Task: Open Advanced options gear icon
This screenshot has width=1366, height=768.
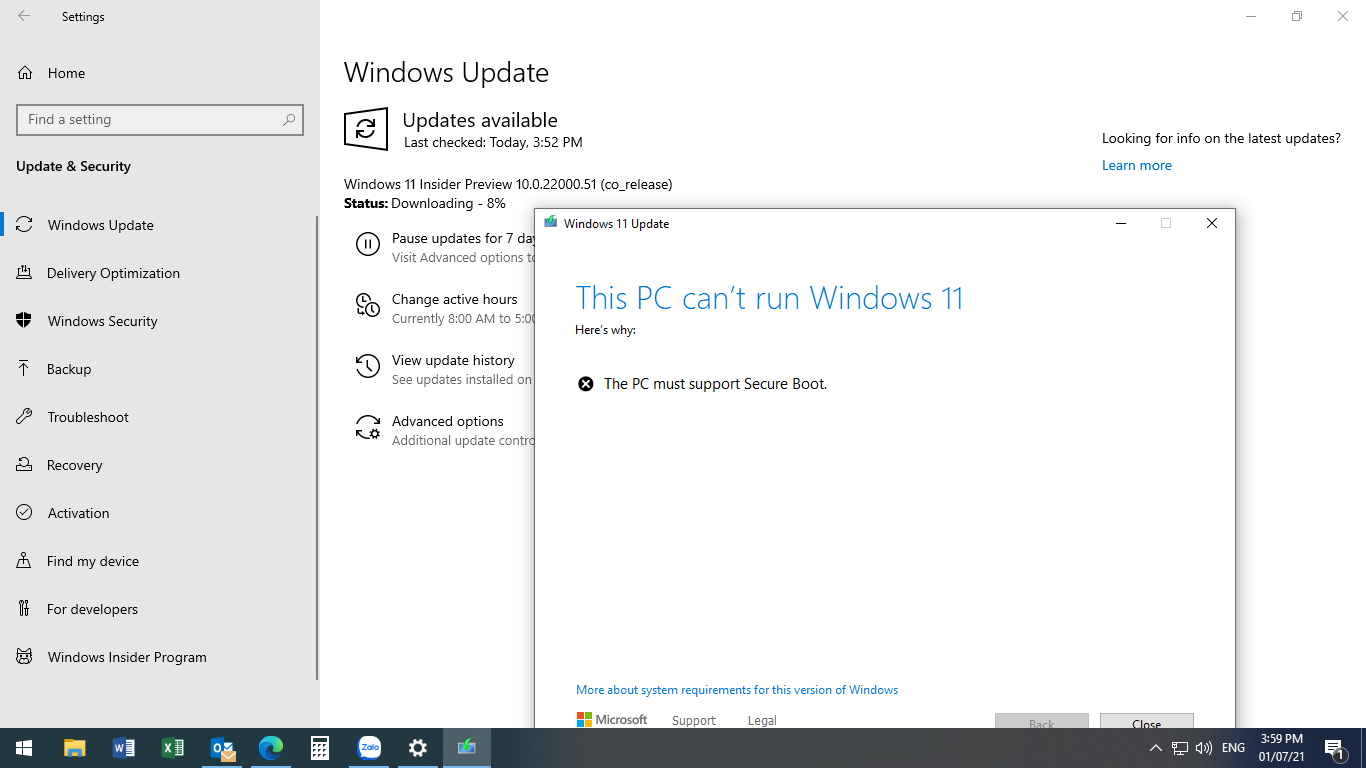Action: (x=368, y=428)
